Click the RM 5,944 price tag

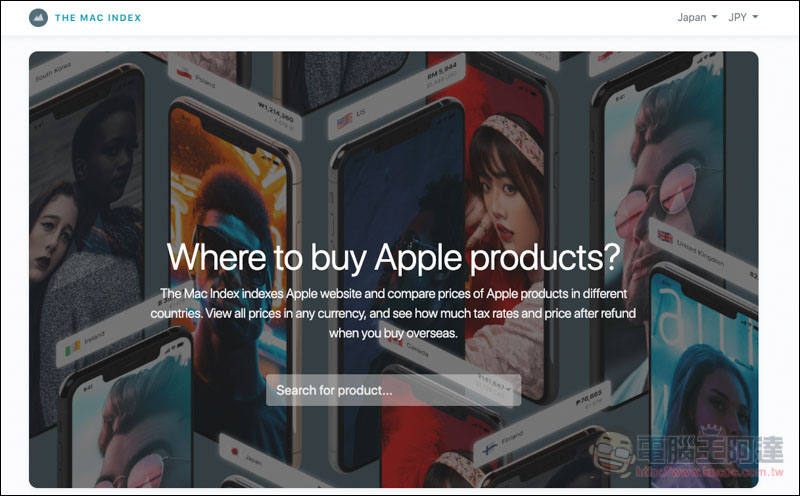pos(442,71)
